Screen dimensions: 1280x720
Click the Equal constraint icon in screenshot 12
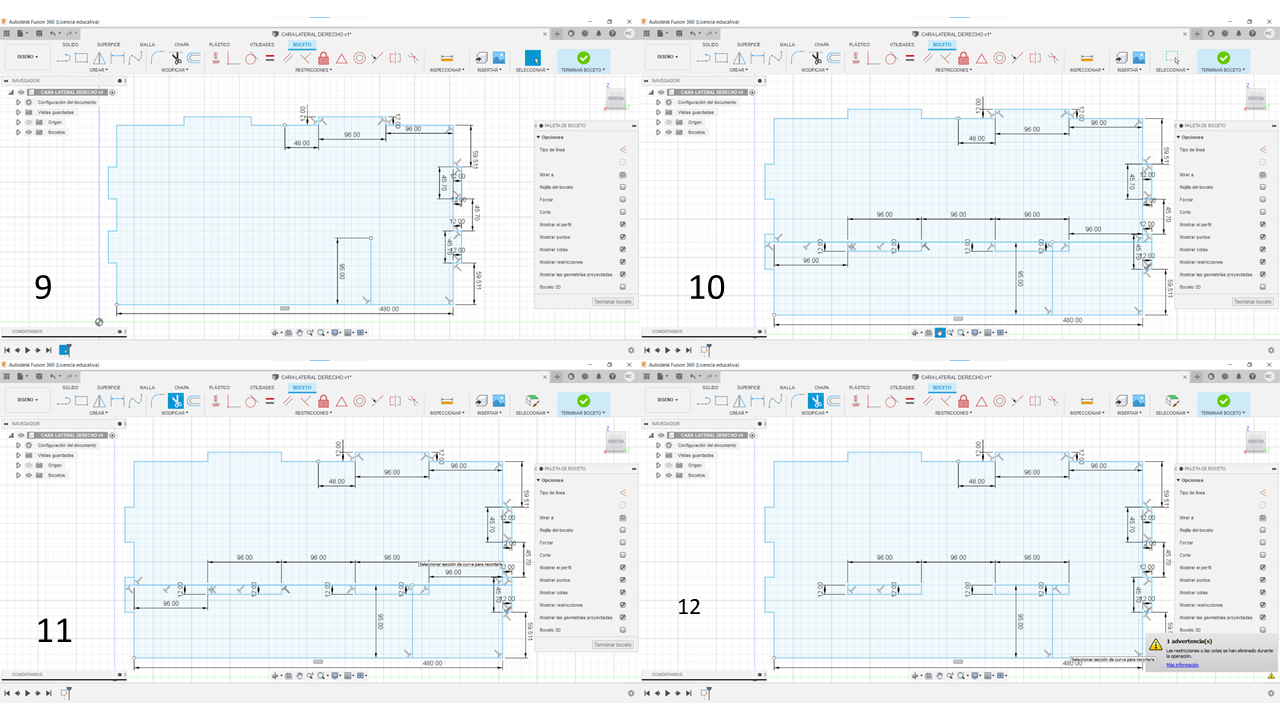pos(909,402)
